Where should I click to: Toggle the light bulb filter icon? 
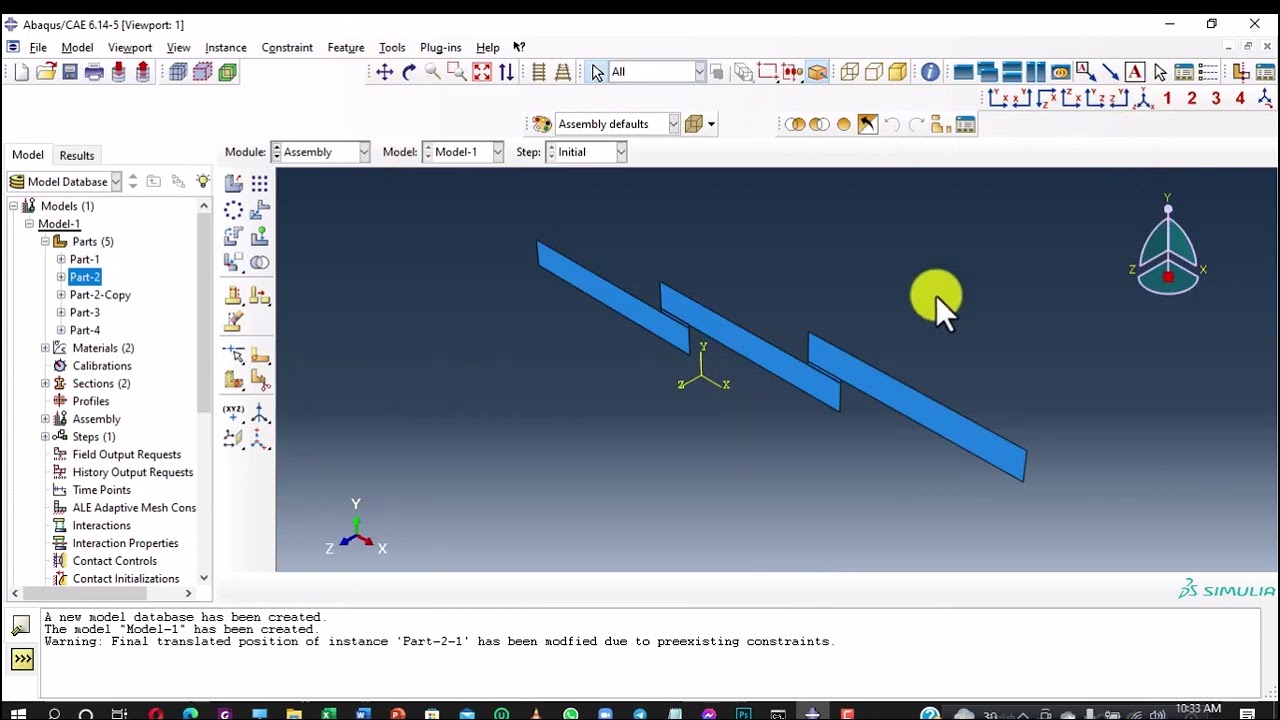[x=203, y=181]
